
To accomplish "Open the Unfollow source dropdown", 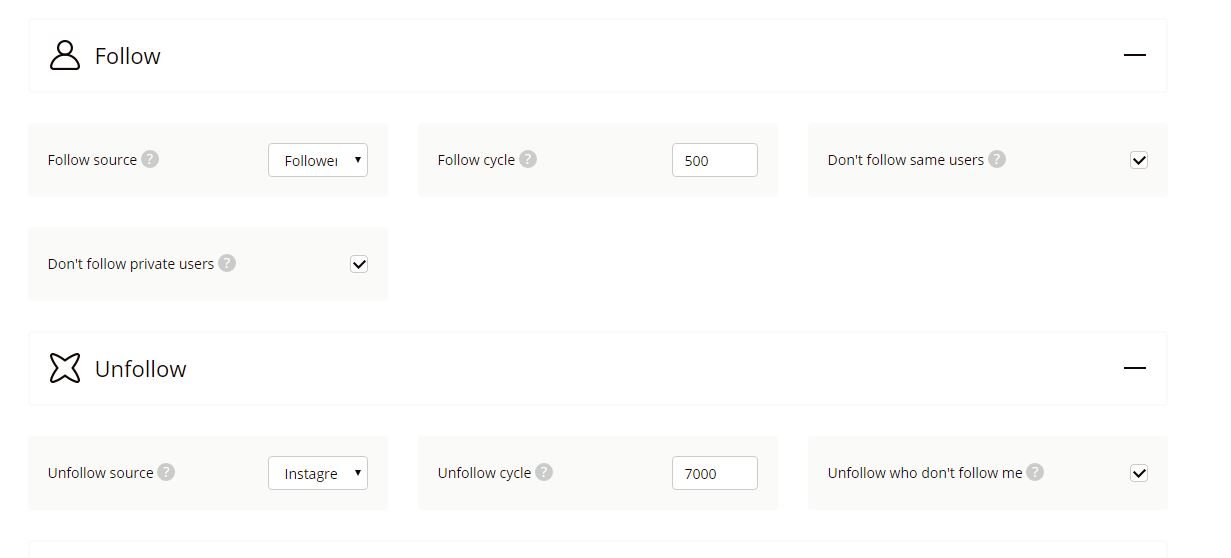I will [x=318, y=473].
